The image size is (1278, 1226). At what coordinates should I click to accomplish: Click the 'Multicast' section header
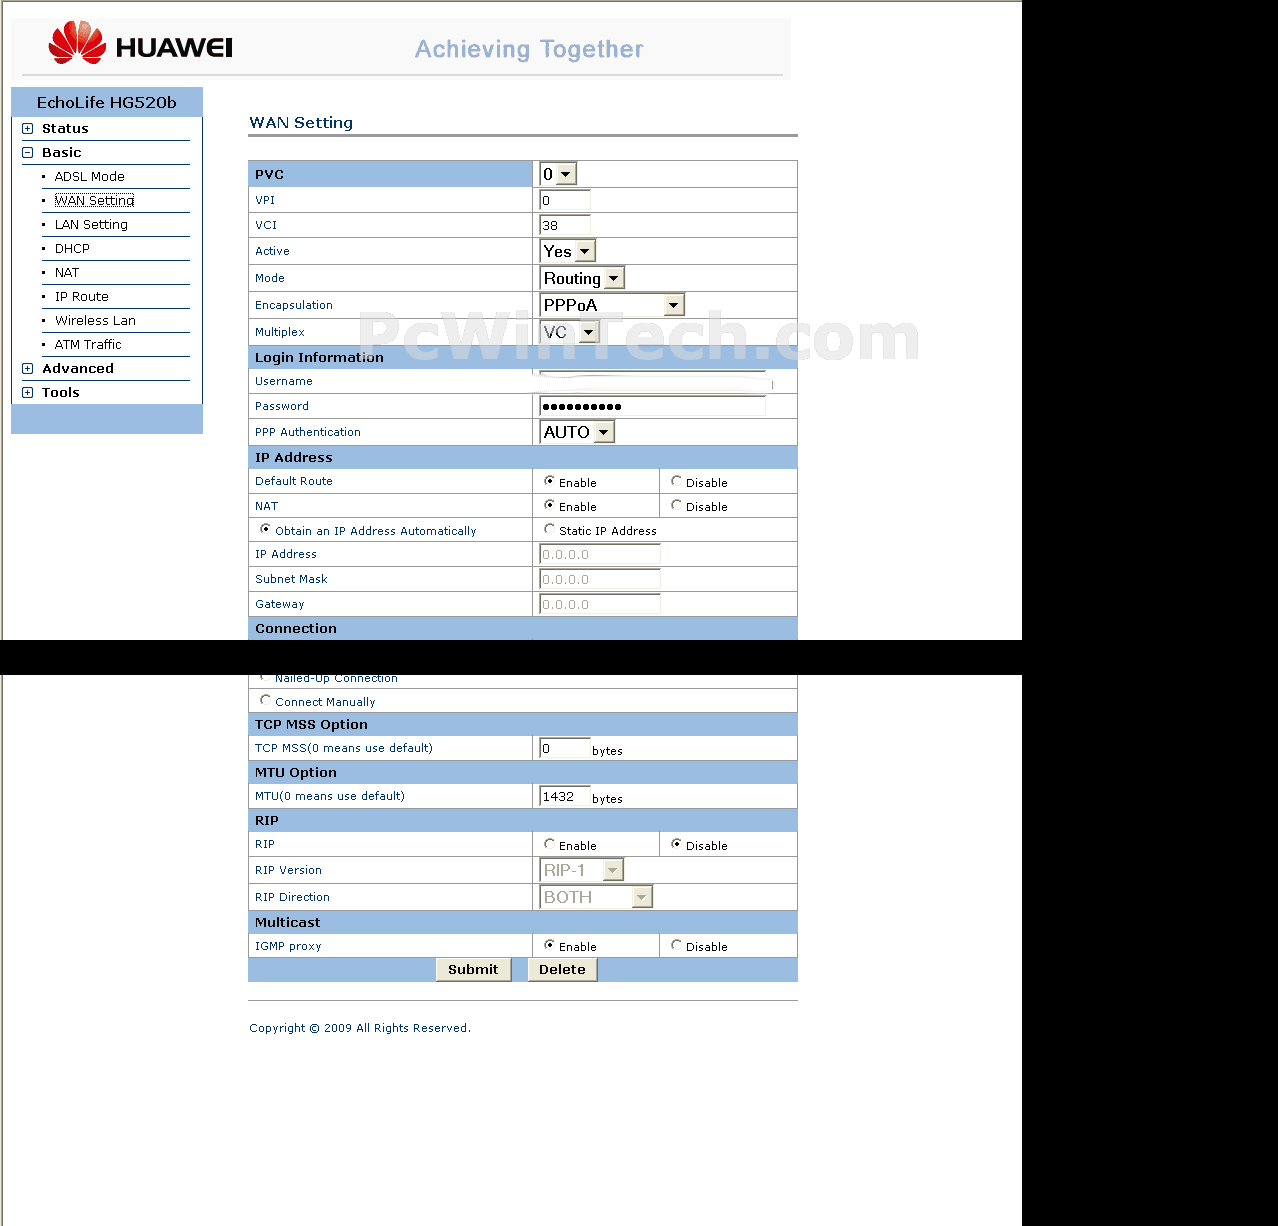(288, 923)
